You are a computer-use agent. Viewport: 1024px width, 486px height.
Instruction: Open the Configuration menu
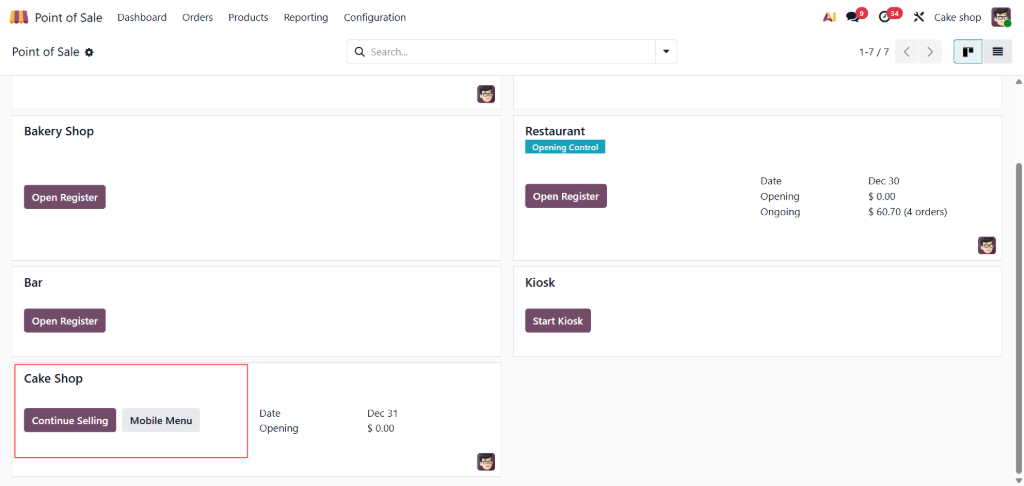[374, 17]
